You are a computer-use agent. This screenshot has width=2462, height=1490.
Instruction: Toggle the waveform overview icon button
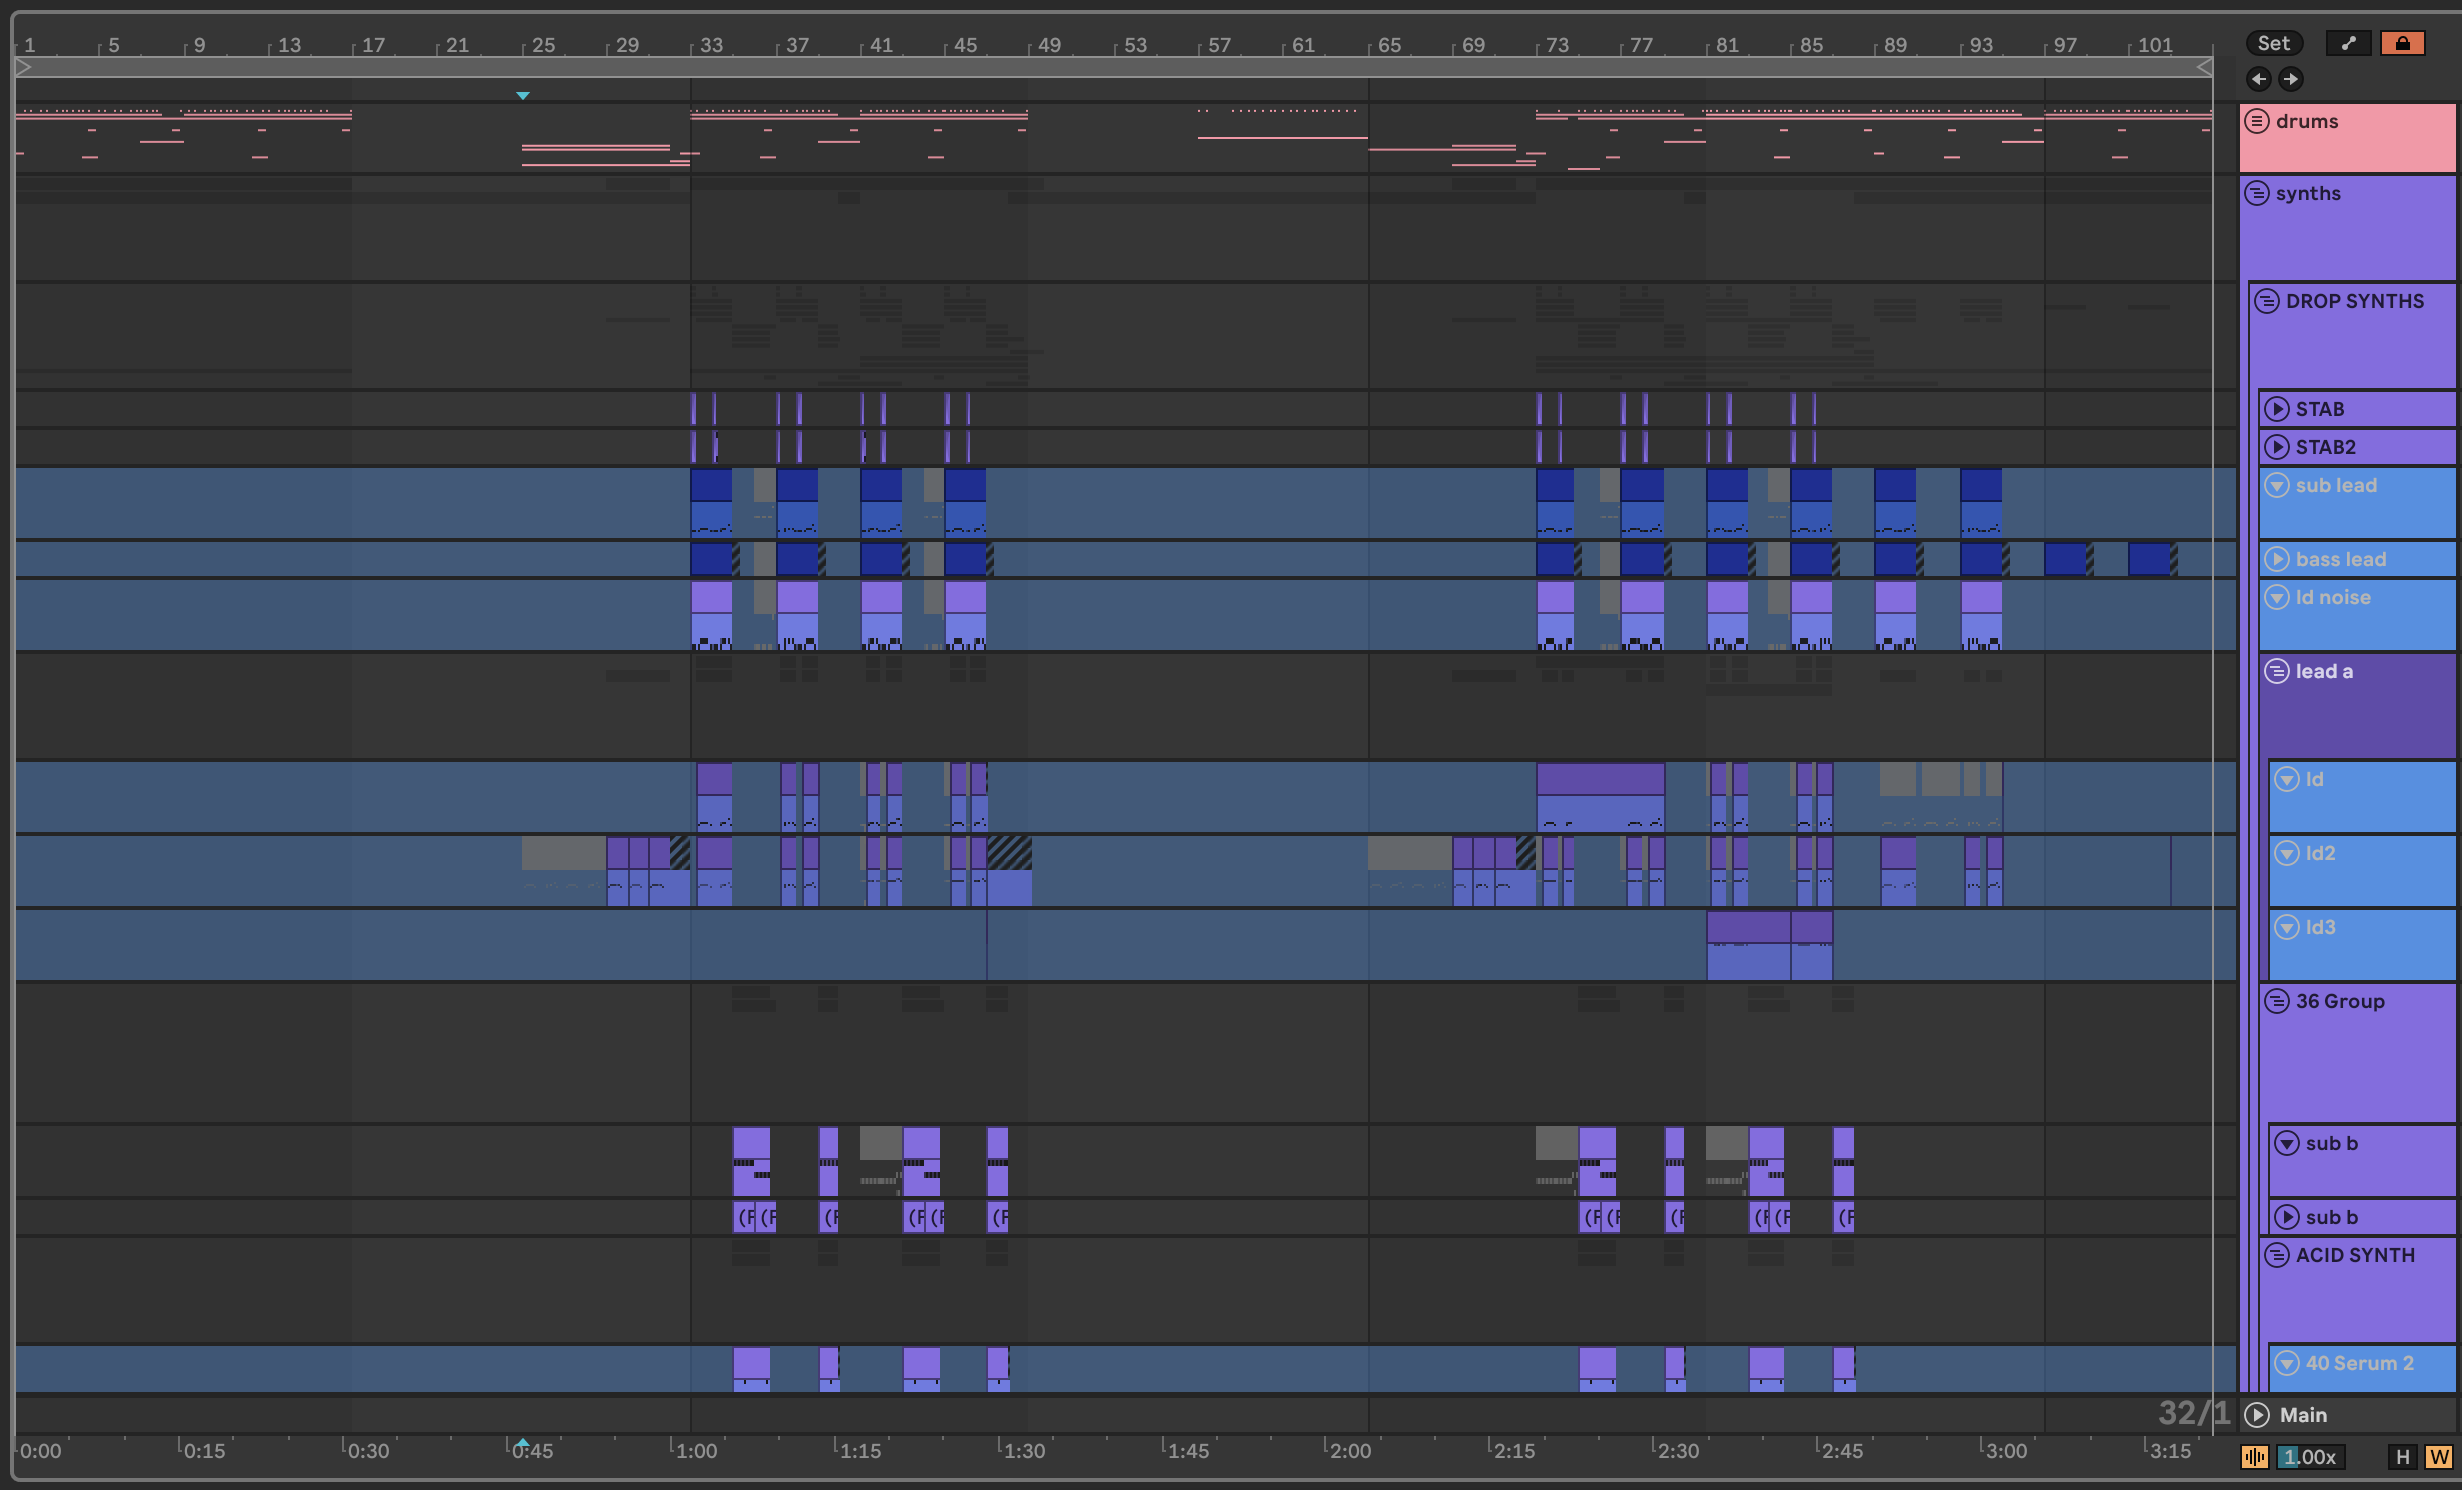(x=2254, y=1457)
